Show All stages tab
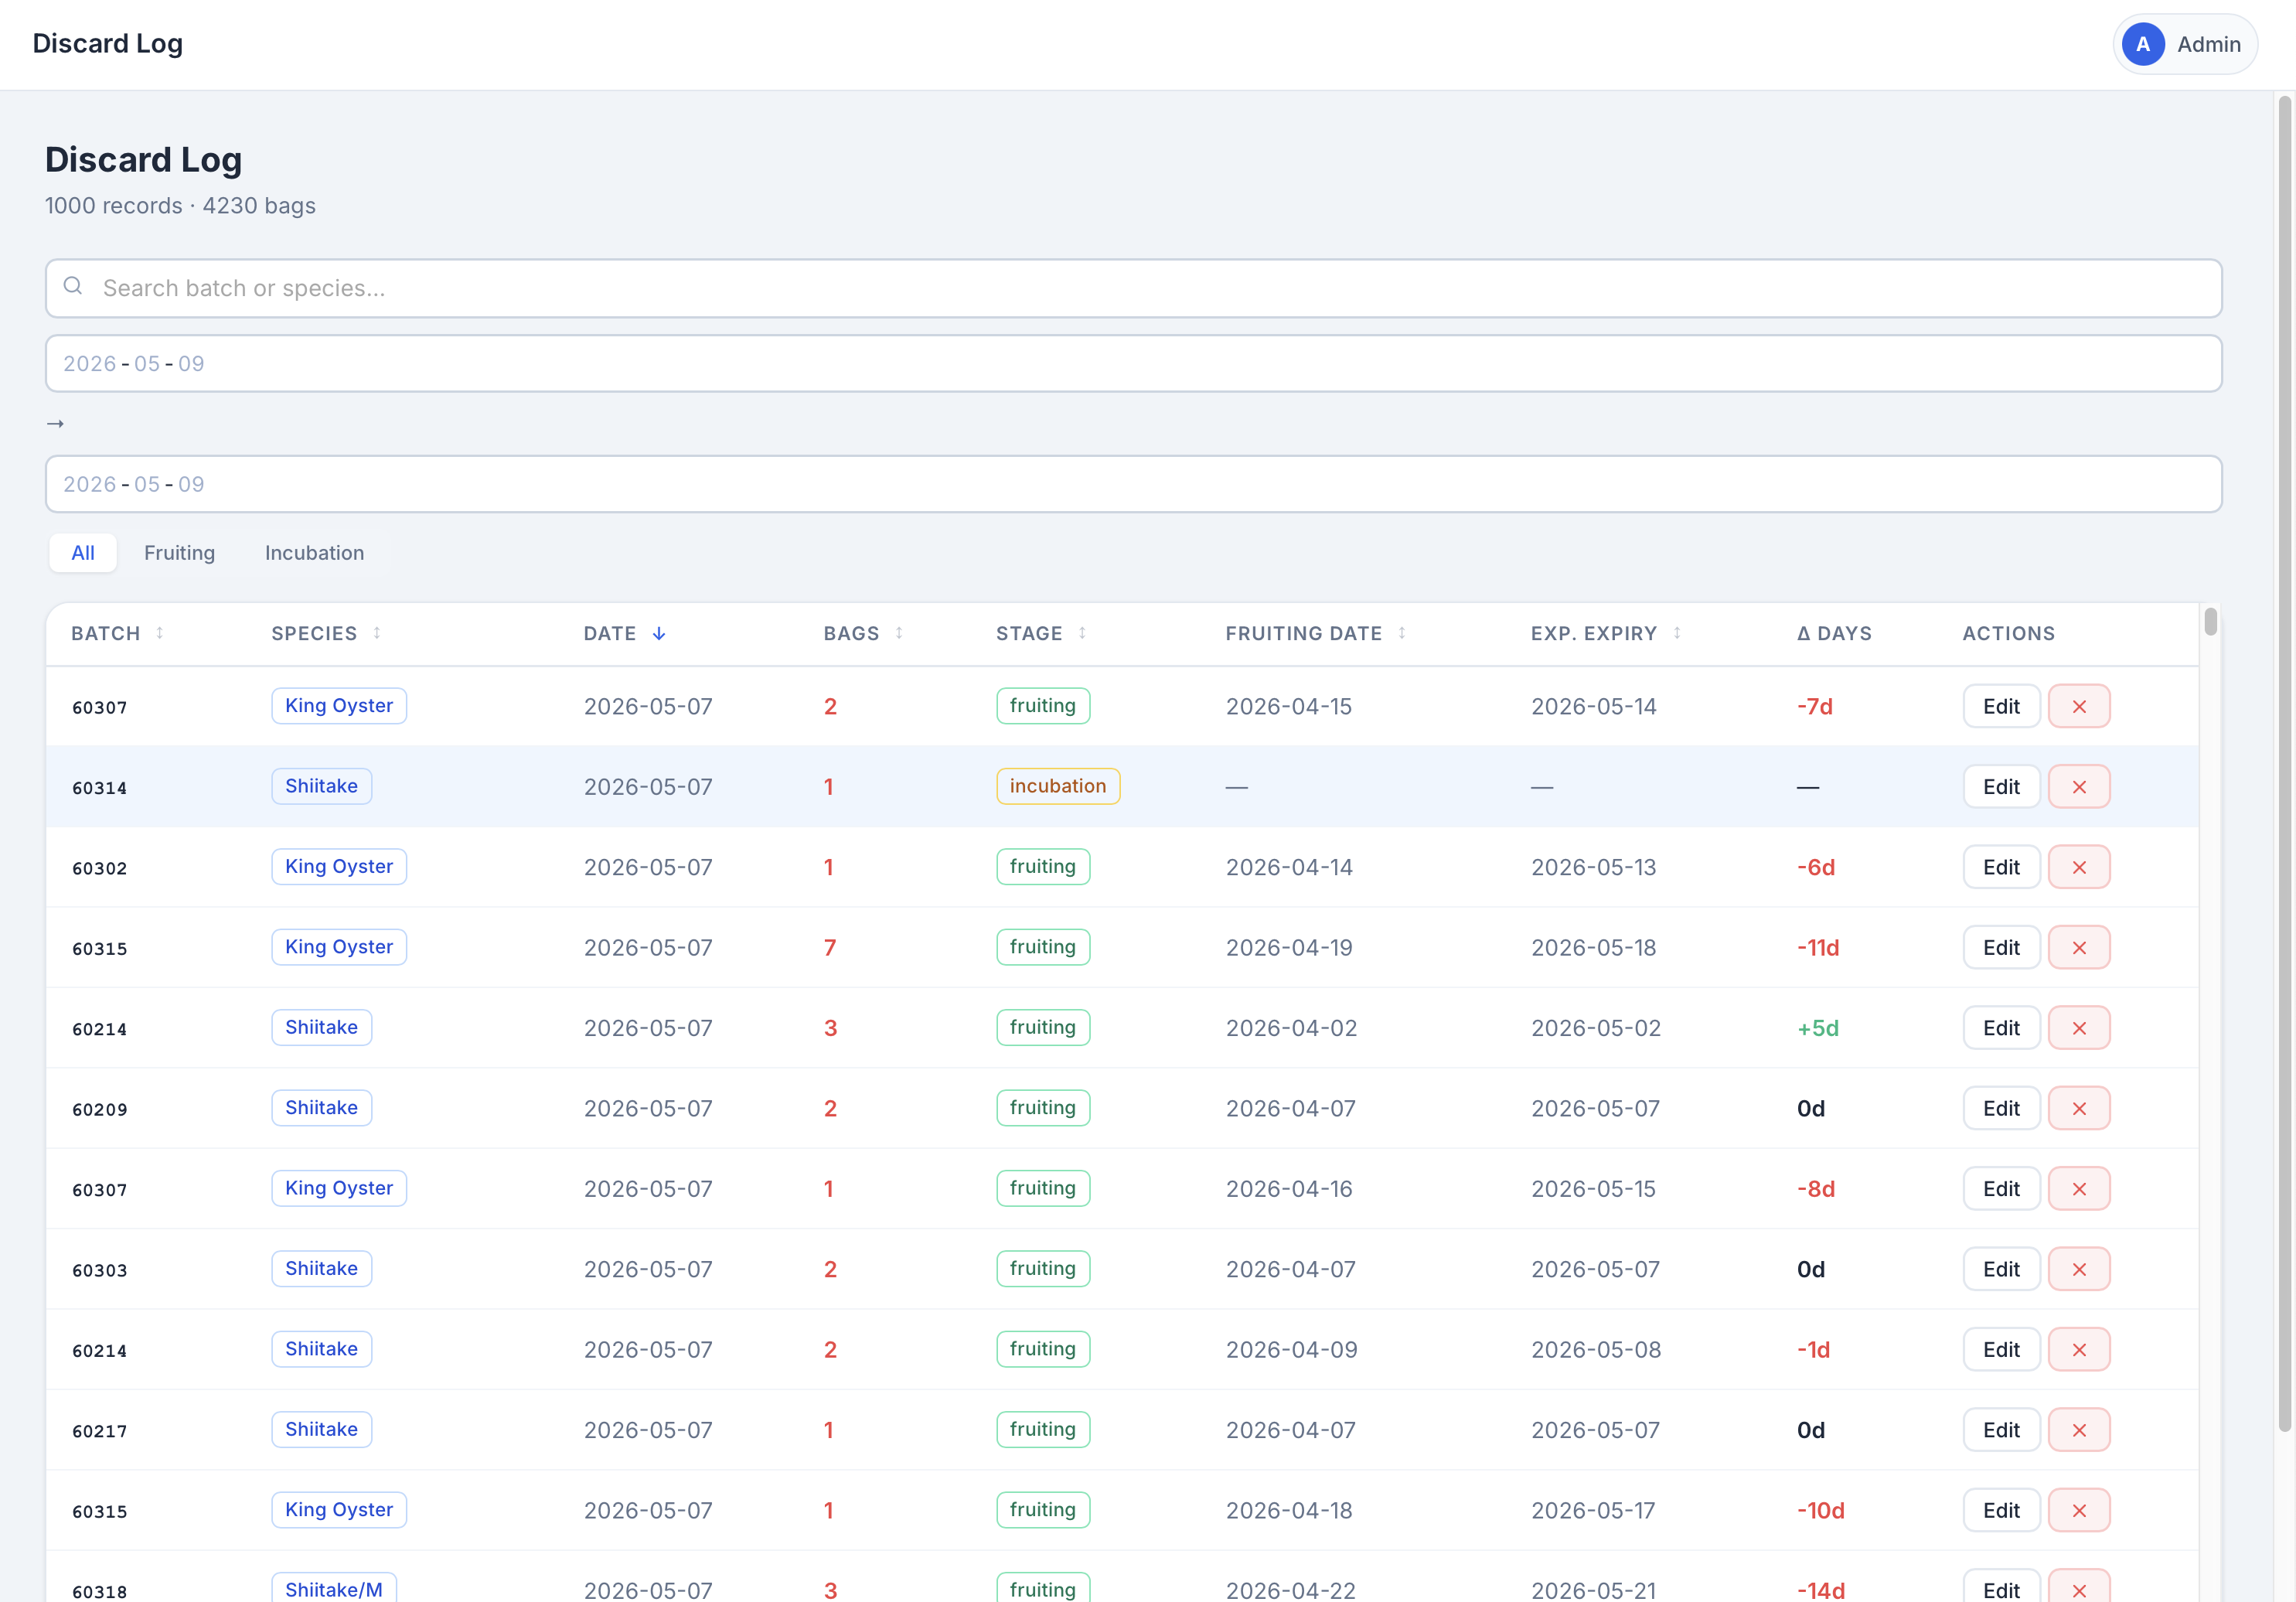 (83, 553)
